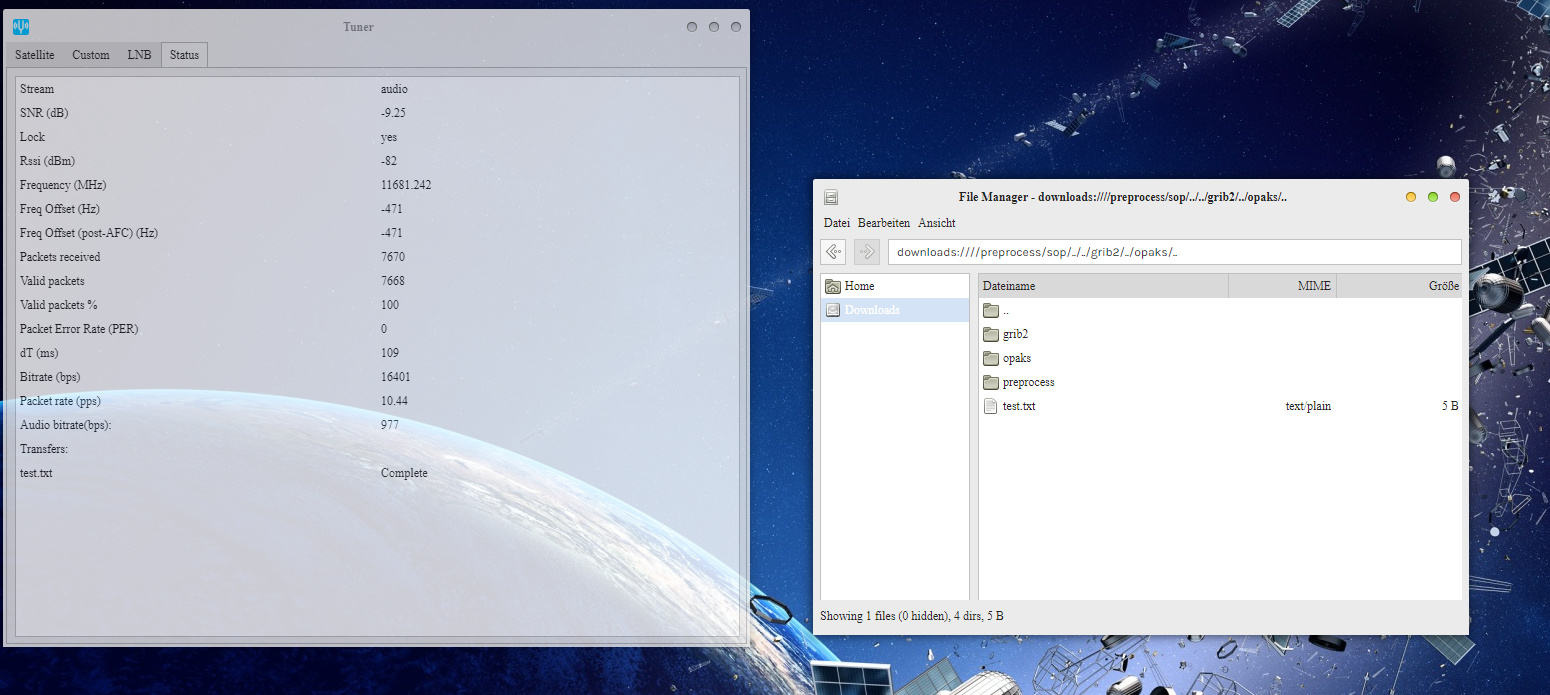Click the Complete transfer status
The height and width of the screenshot is (695, 1550).
[404, 473]
